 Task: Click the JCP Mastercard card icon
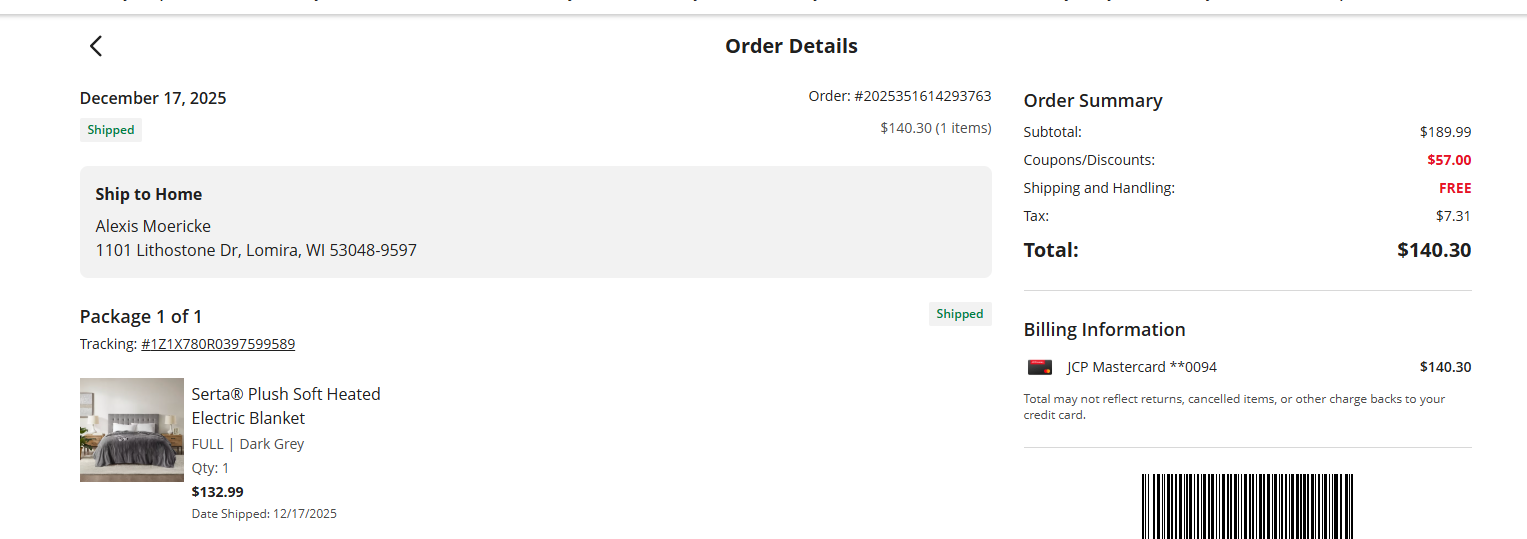(x=1040, y=367)
